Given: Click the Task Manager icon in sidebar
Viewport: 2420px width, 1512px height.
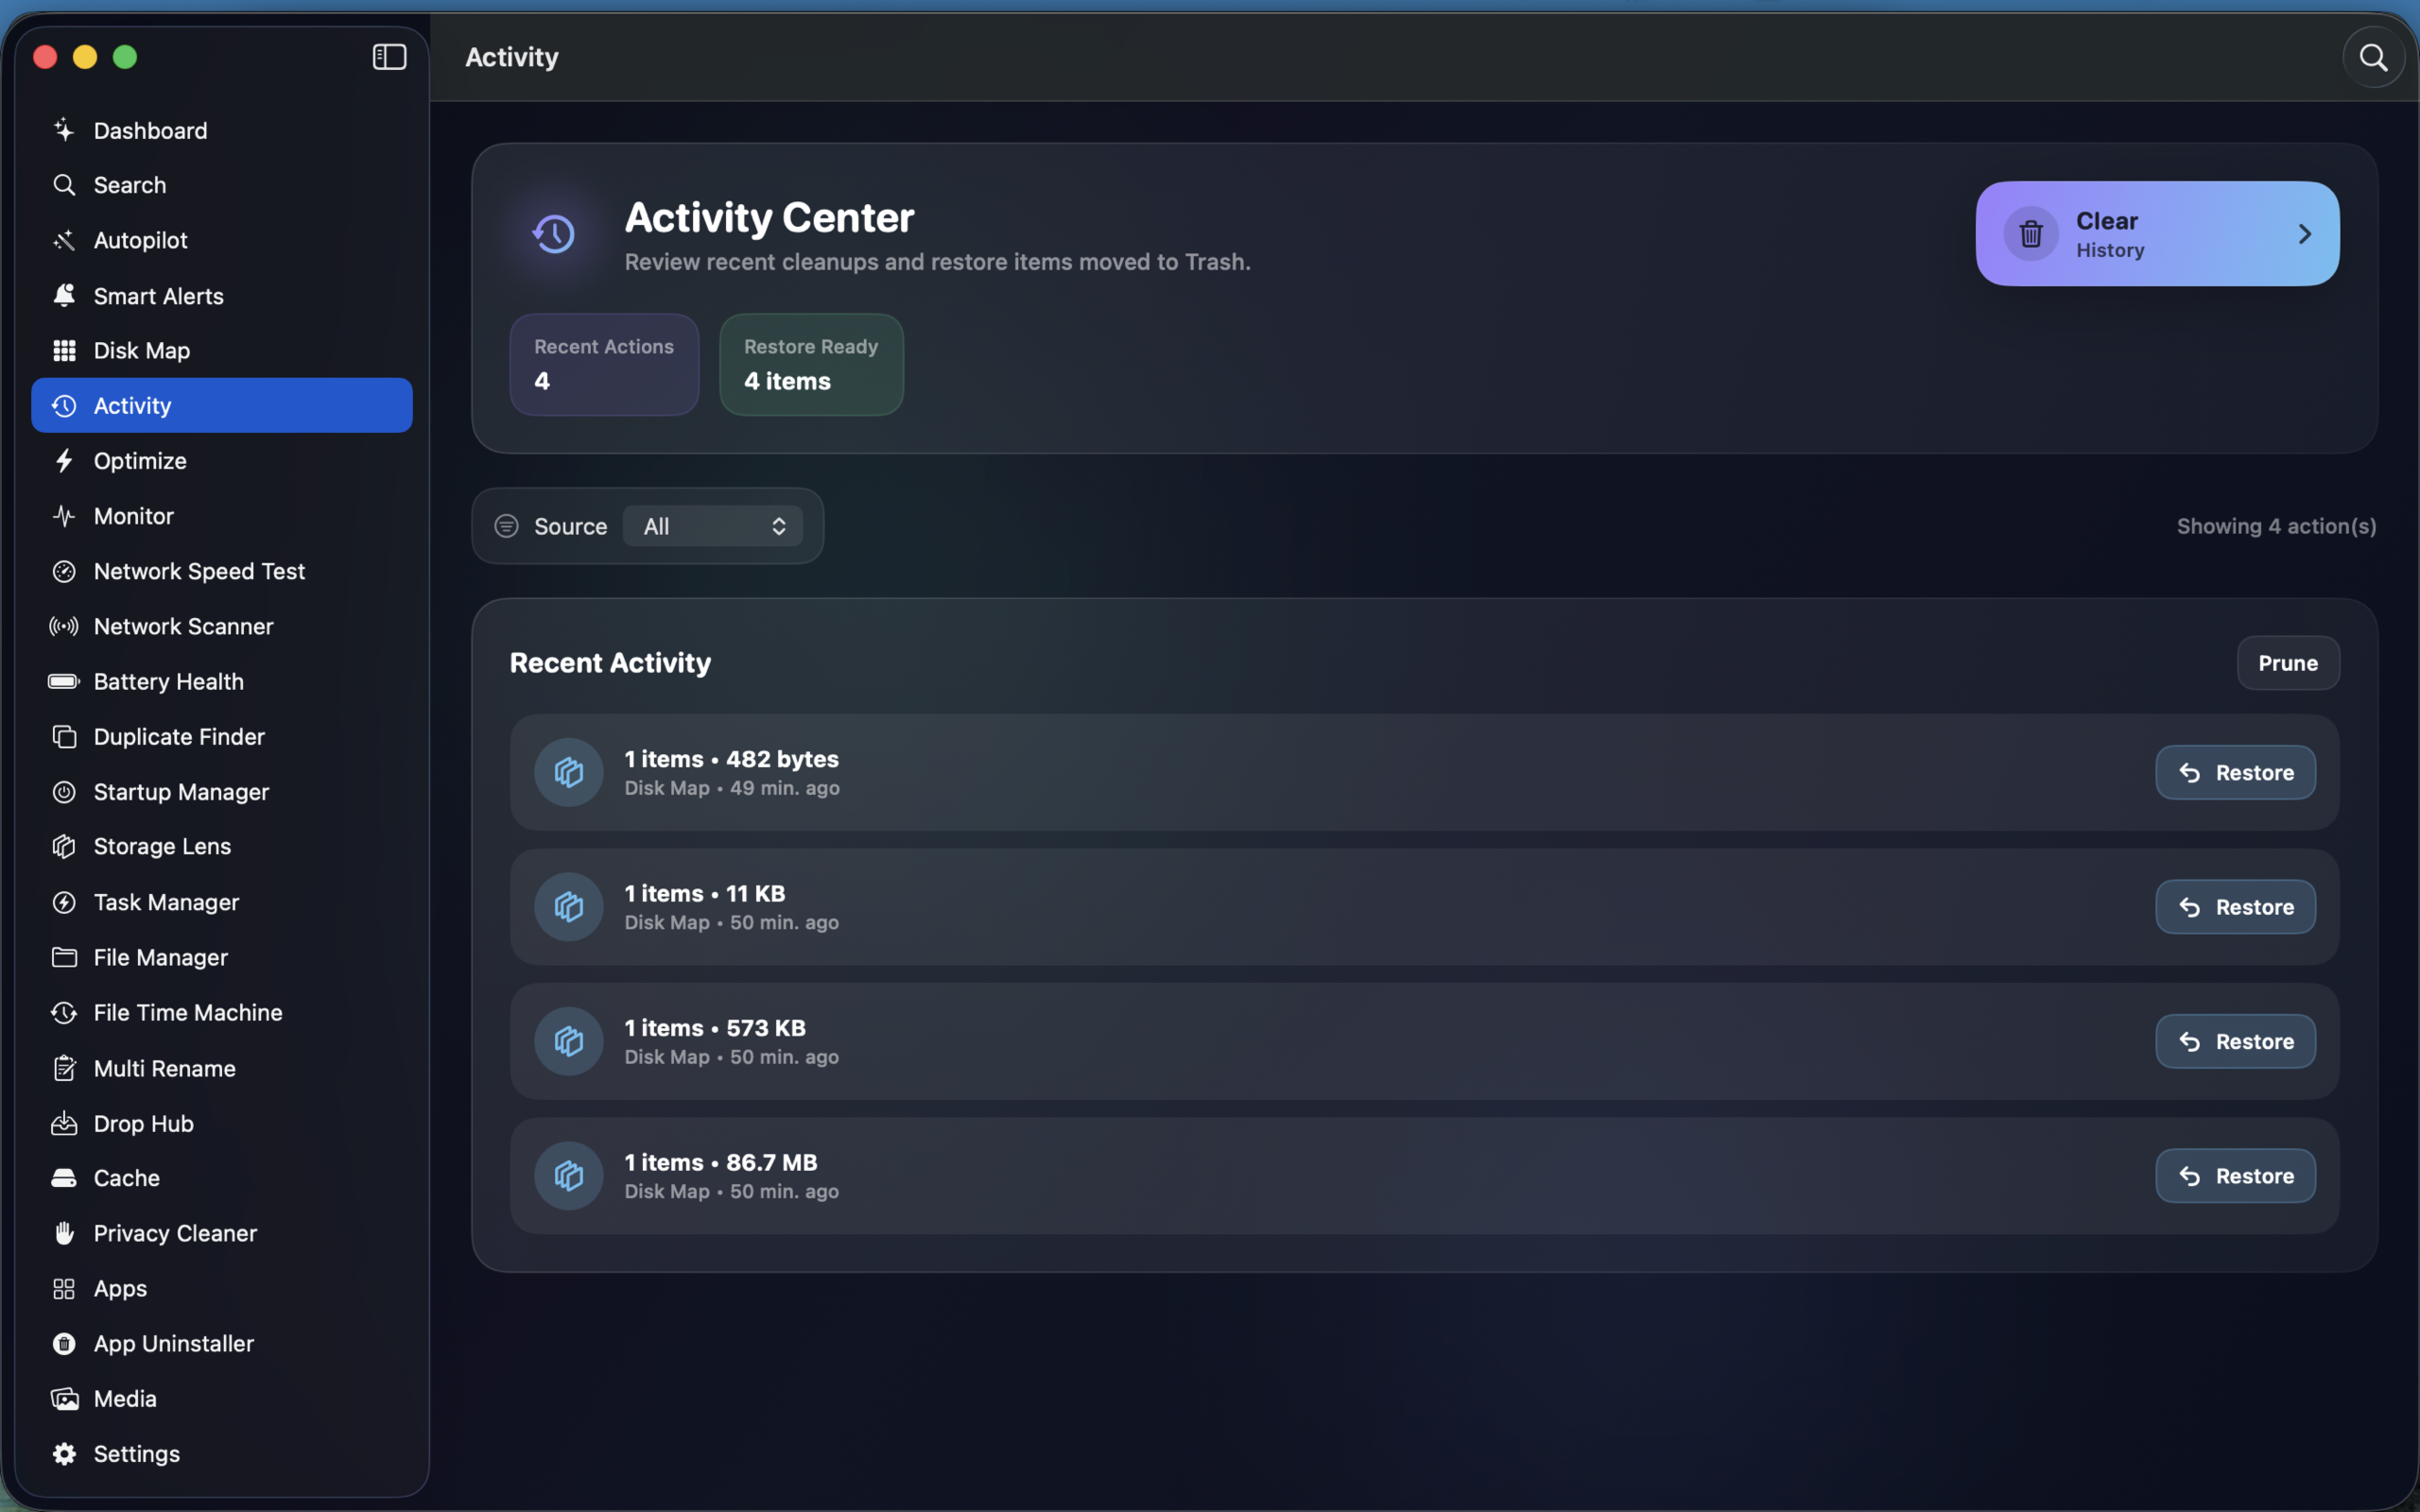Looking at the screenshot, I should [x=64, y=902].
